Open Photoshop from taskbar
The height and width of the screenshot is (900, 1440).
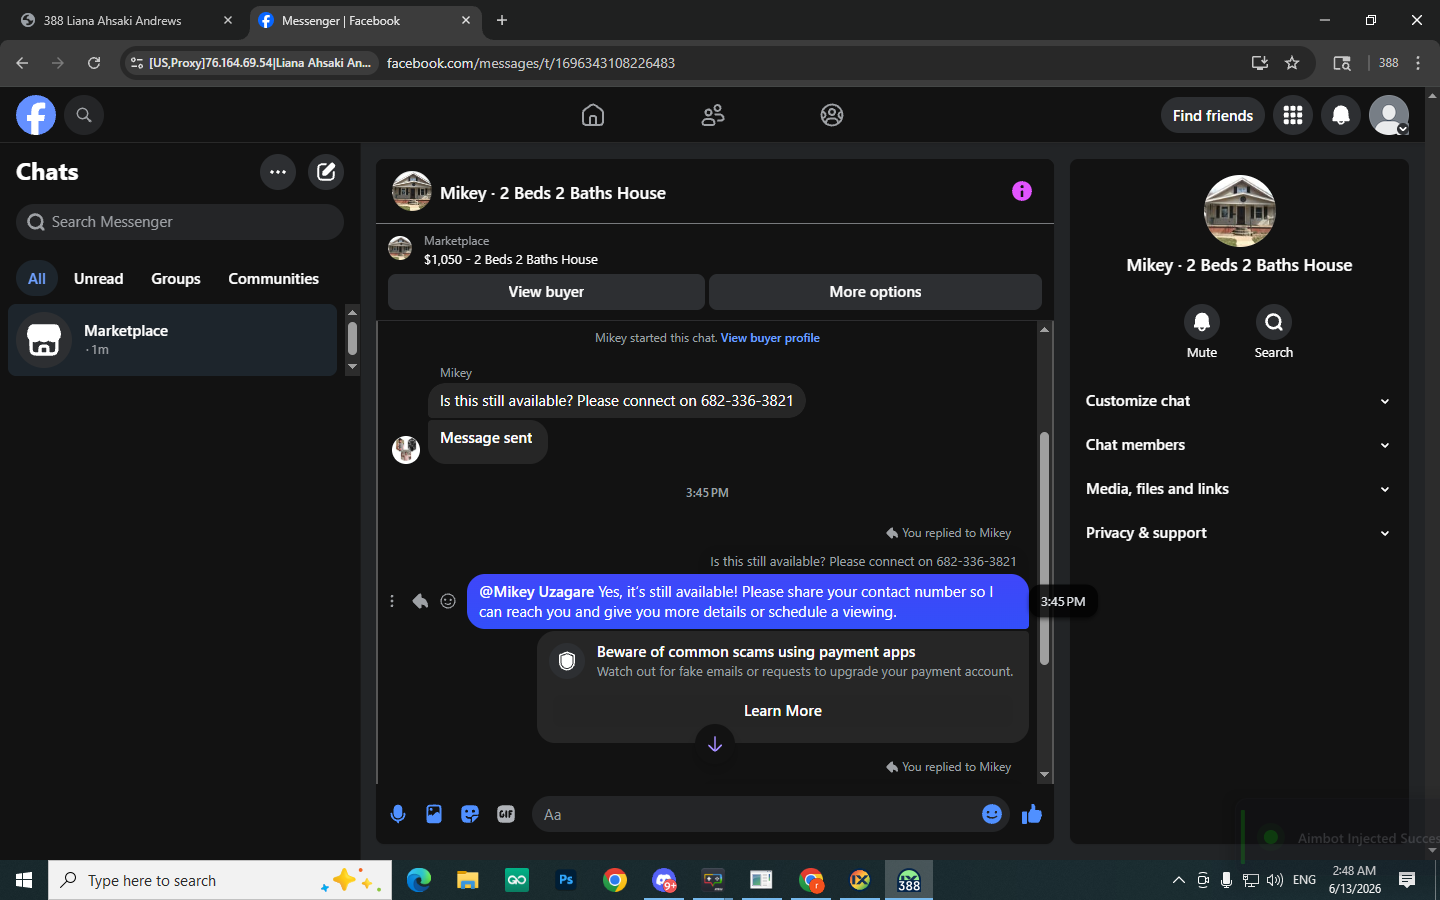[x=566, y=880]
